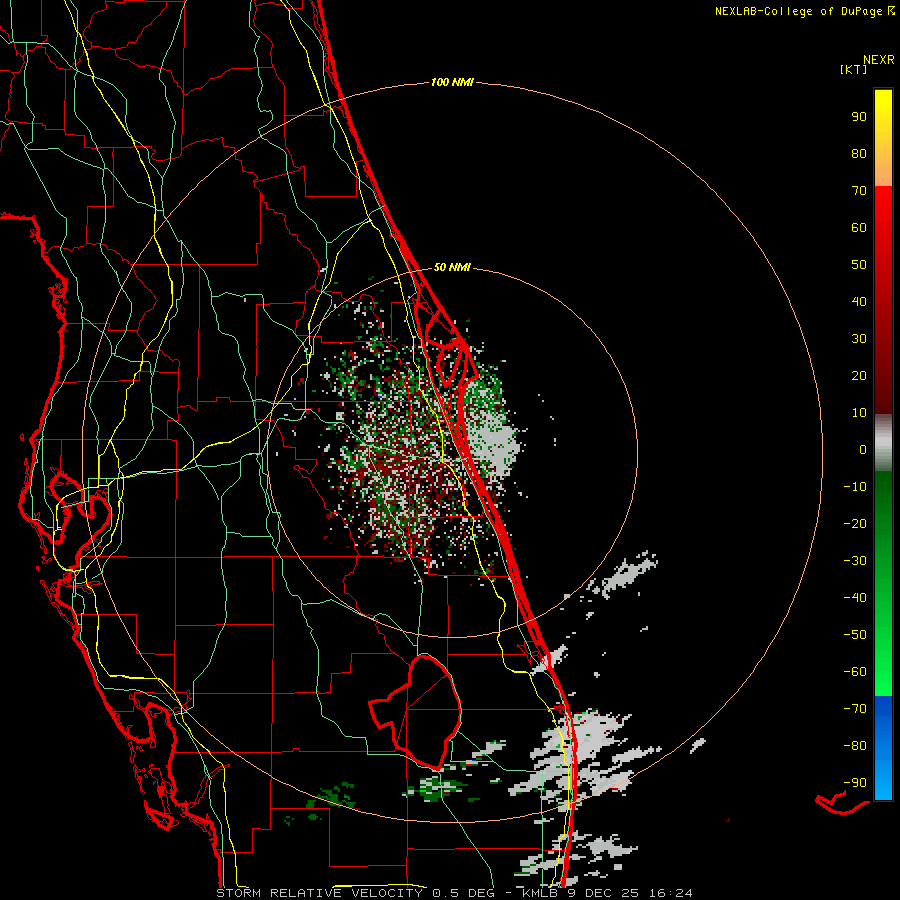Select the 70 value on velocity scale
900x900 pixels.
[x=859, y=191]
